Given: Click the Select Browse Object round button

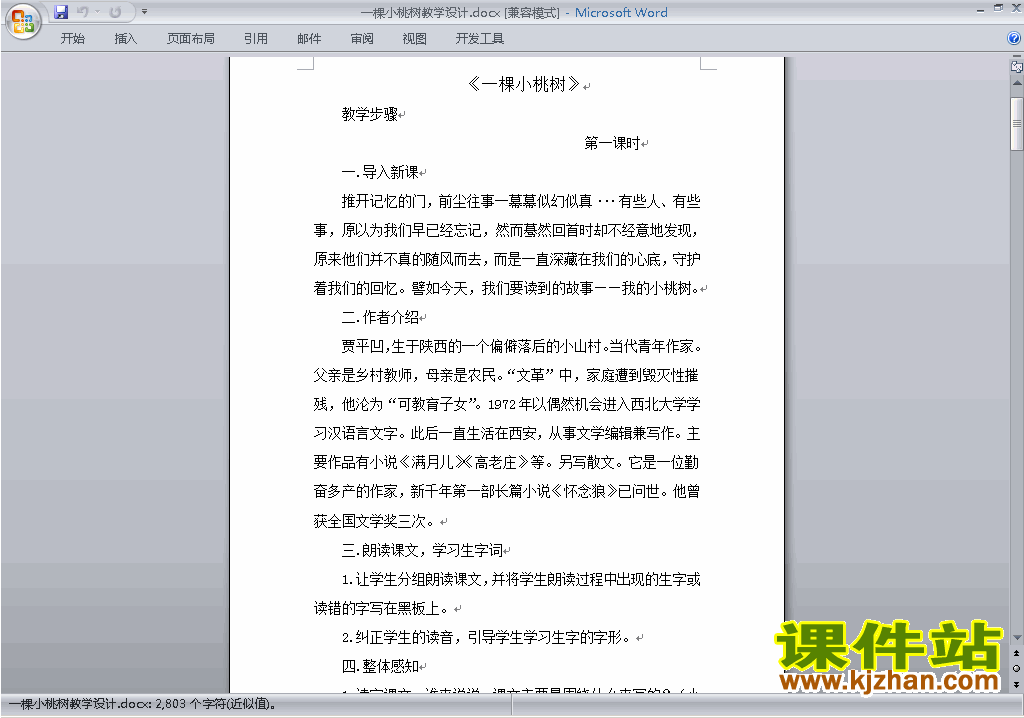Looking at the screenshot, I should click(1016, 668).
